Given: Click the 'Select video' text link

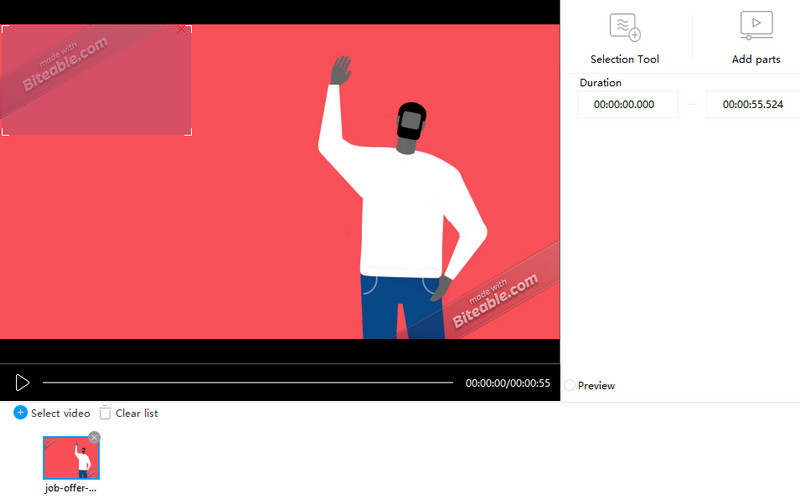Looking at the screenshot, I should point(60,413).
